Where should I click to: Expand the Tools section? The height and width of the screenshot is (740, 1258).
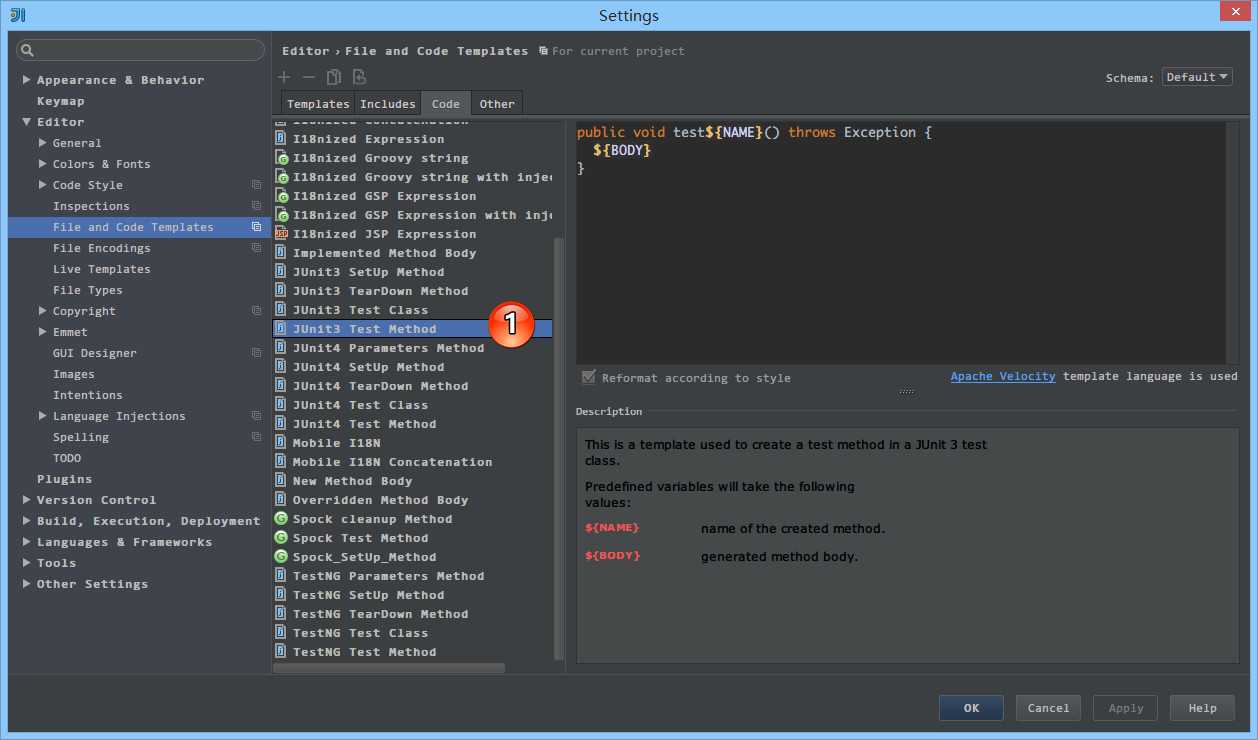27,563
